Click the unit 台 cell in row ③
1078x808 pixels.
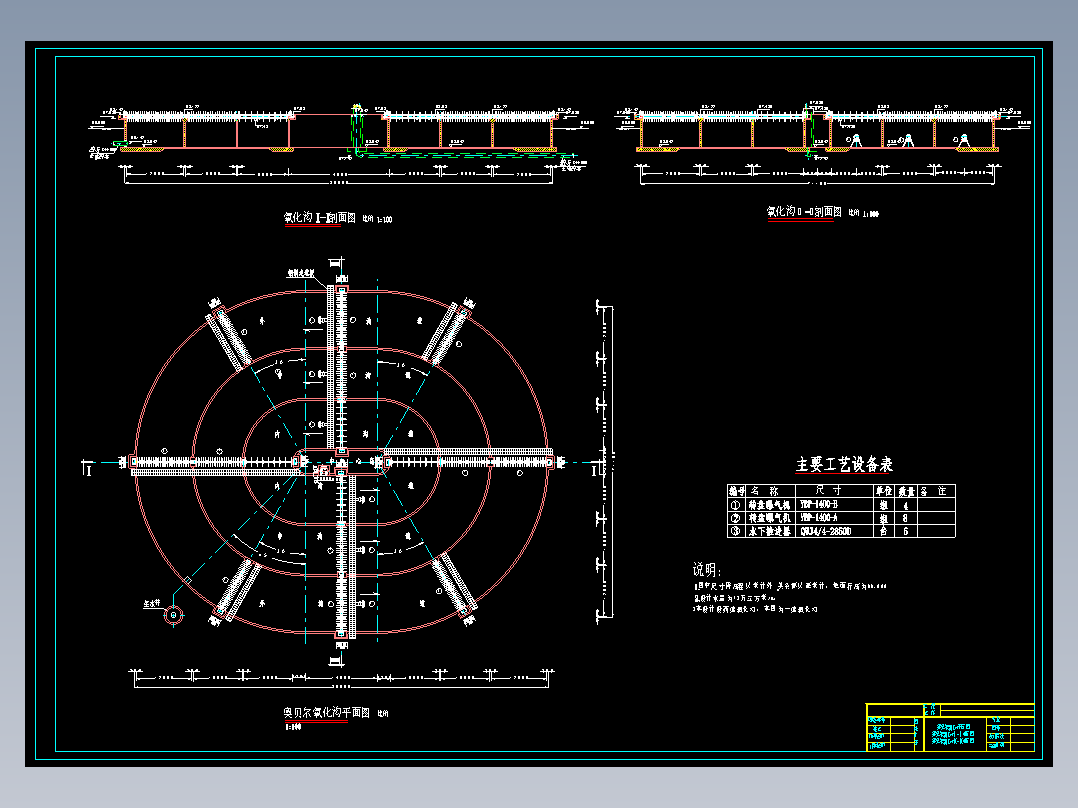pos(883,532)
